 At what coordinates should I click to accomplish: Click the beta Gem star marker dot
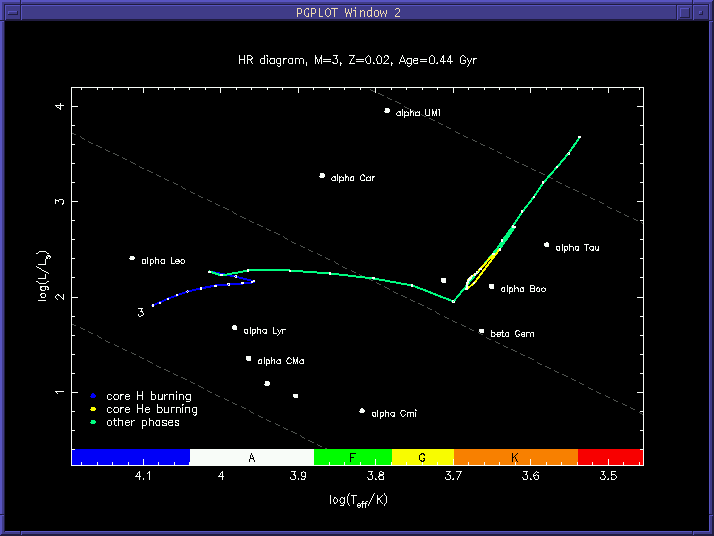pos(481,332)
